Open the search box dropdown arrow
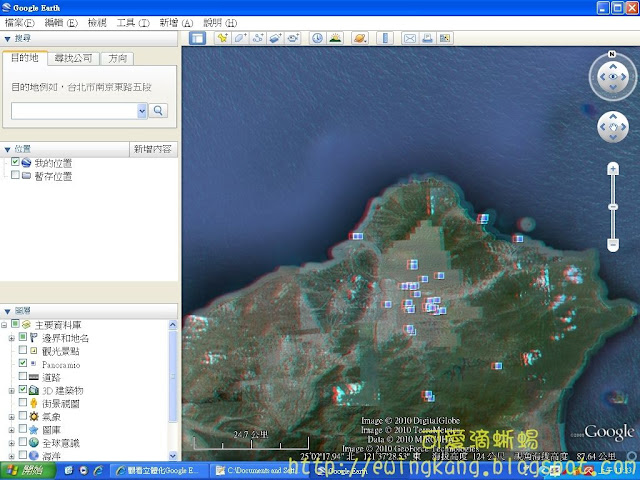The height and width of the screenshot is (480, 640). pos(142,111)
